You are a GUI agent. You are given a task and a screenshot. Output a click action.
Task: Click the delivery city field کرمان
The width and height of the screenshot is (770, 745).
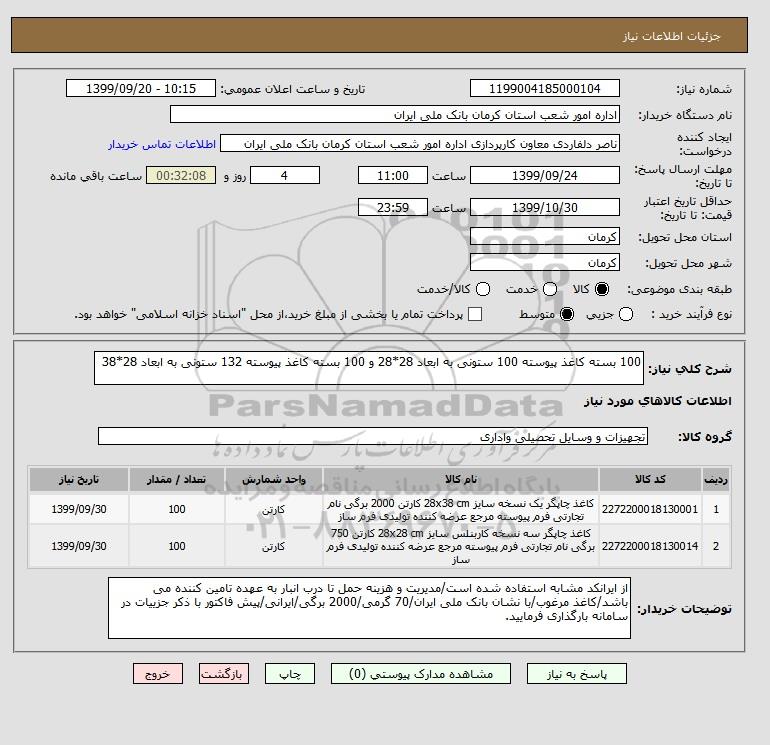tap(545, 262)
